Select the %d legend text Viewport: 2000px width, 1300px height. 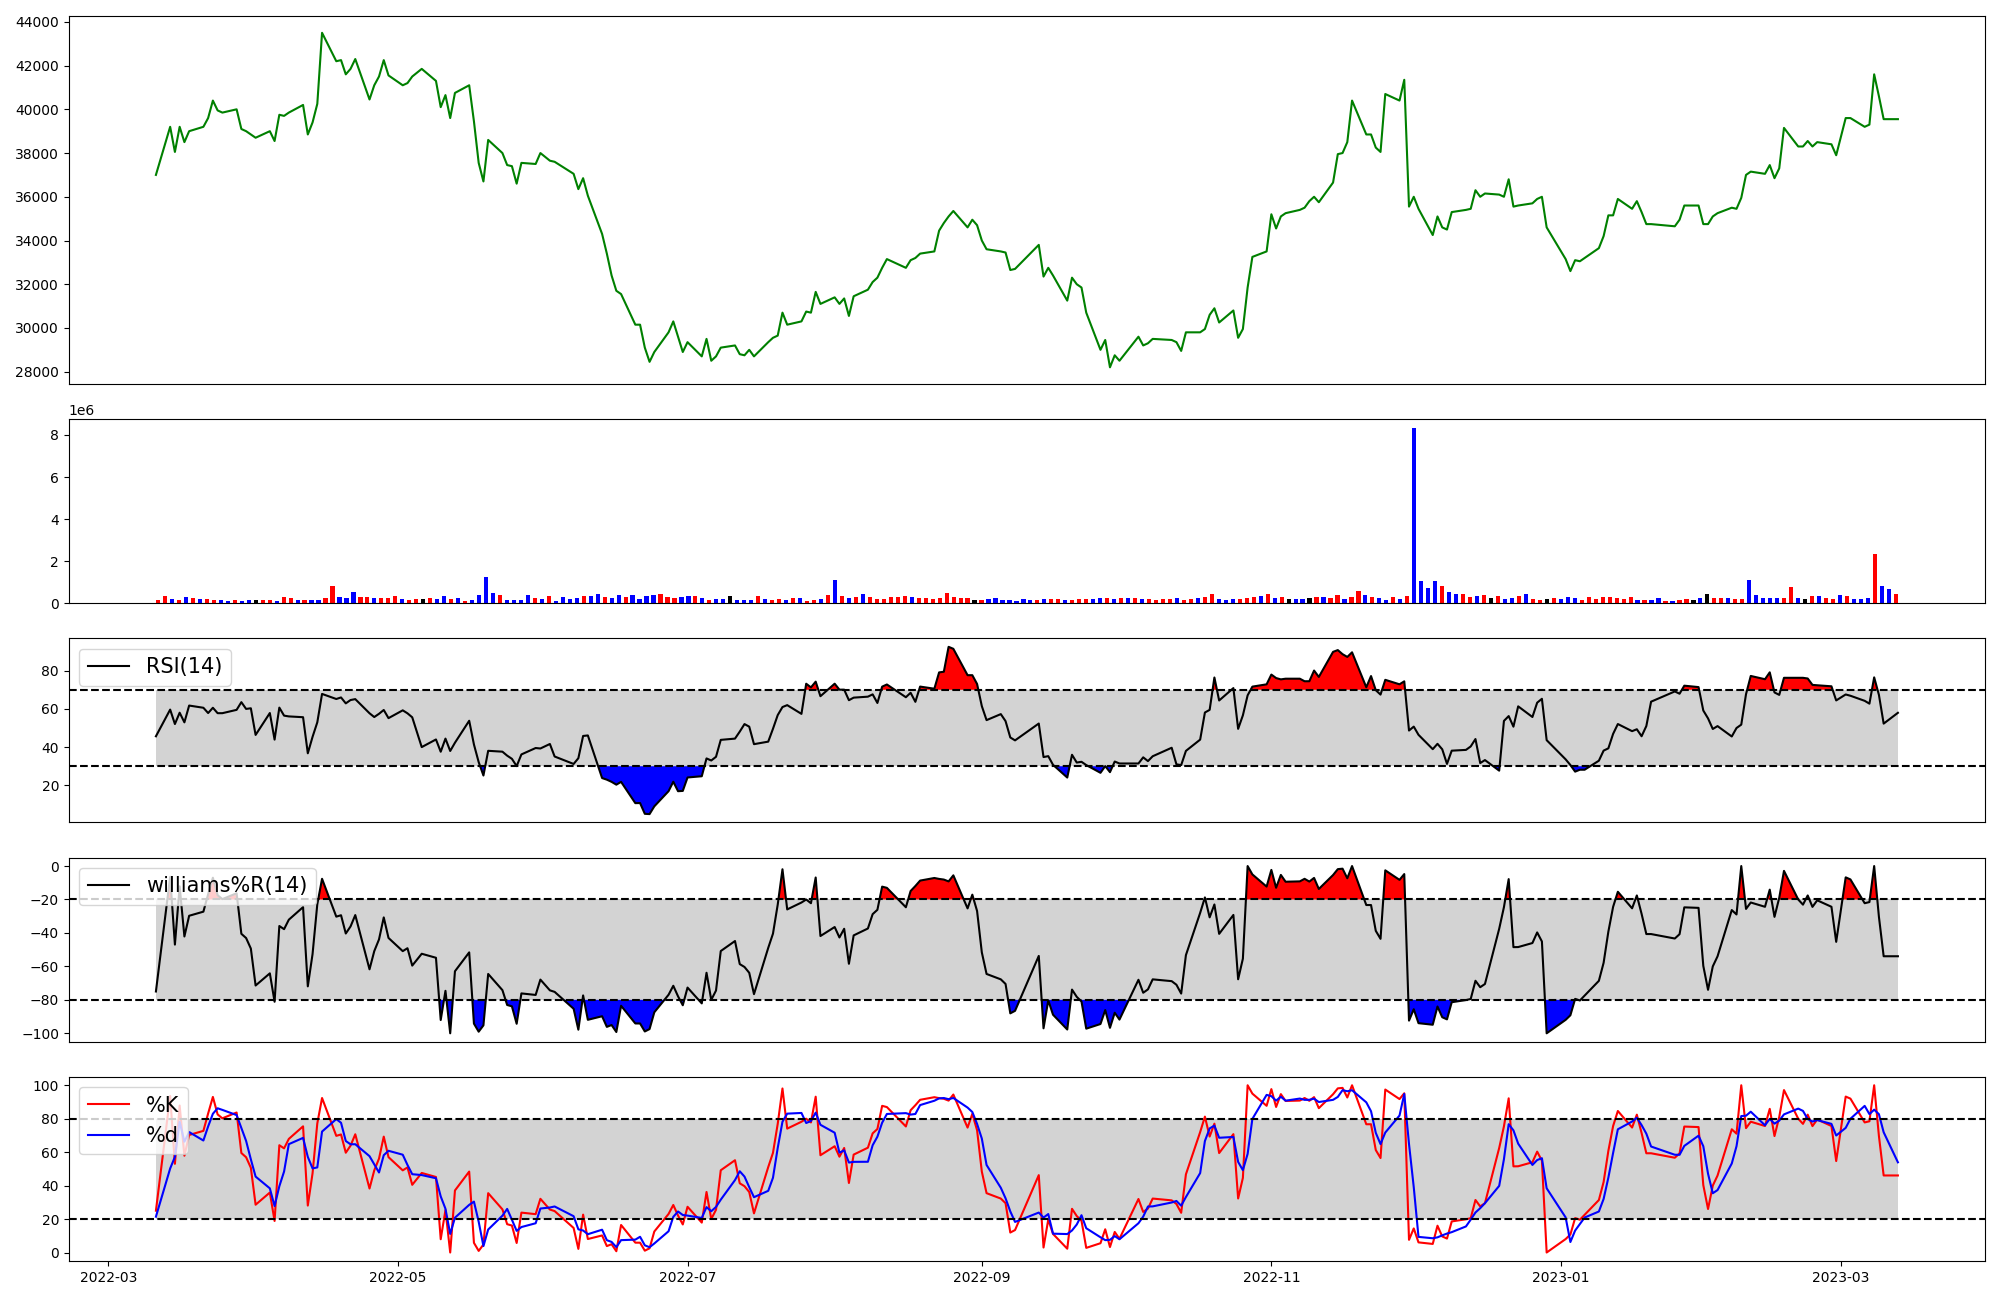162,1135
